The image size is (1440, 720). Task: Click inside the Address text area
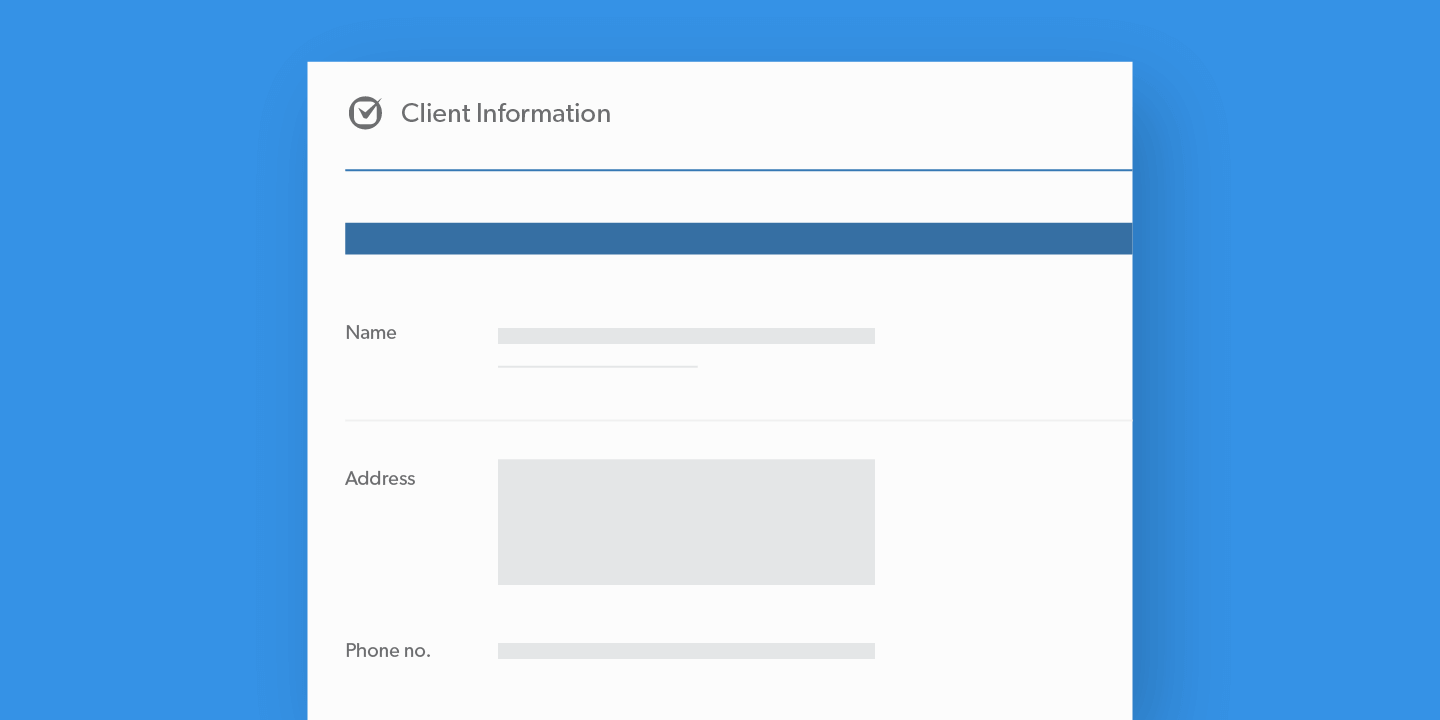(x=686, y=522)
